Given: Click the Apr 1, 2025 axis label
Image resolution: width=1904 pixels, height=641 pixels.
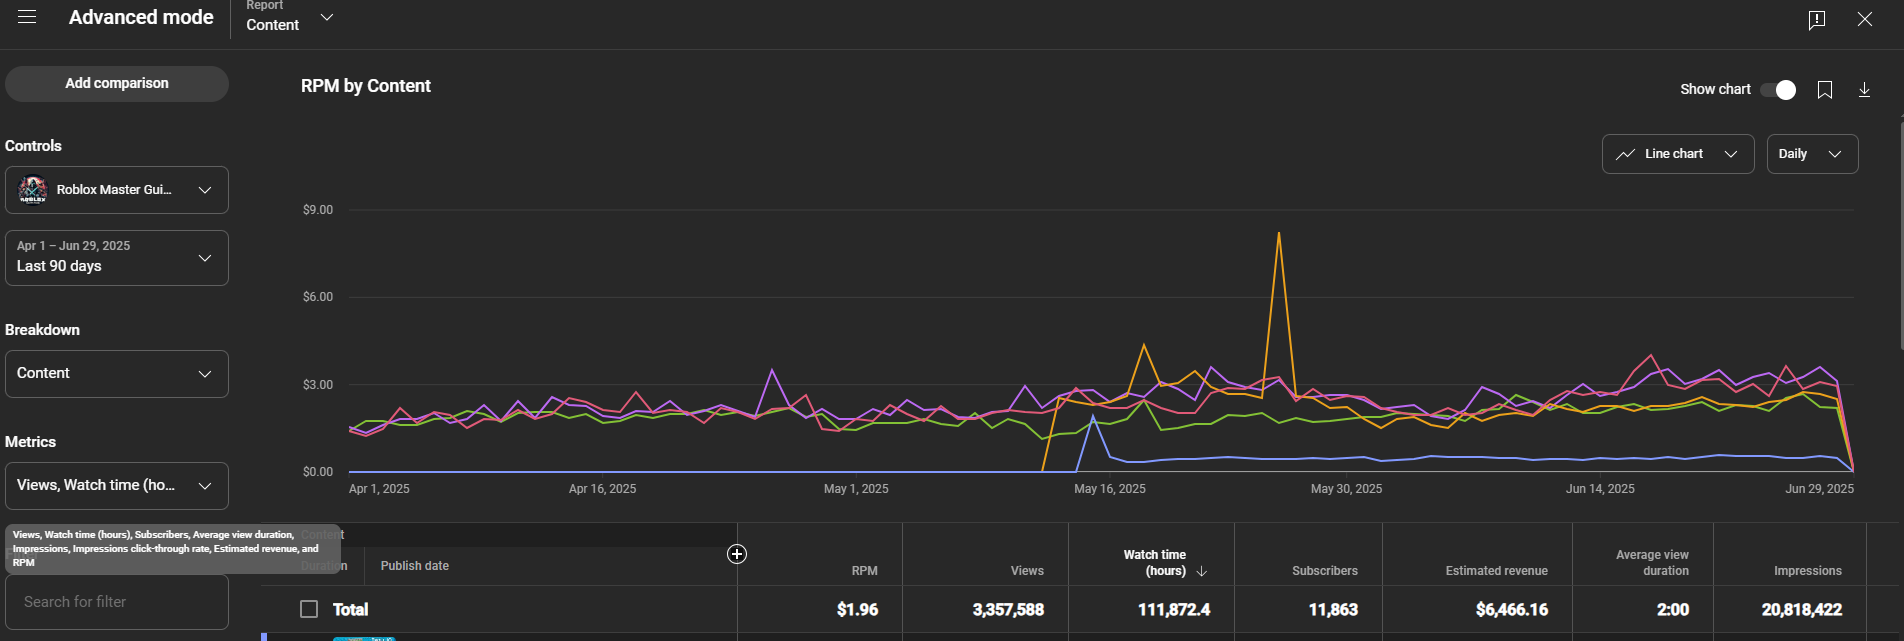Looking at the screenshot, I should (x=379, y=489).
